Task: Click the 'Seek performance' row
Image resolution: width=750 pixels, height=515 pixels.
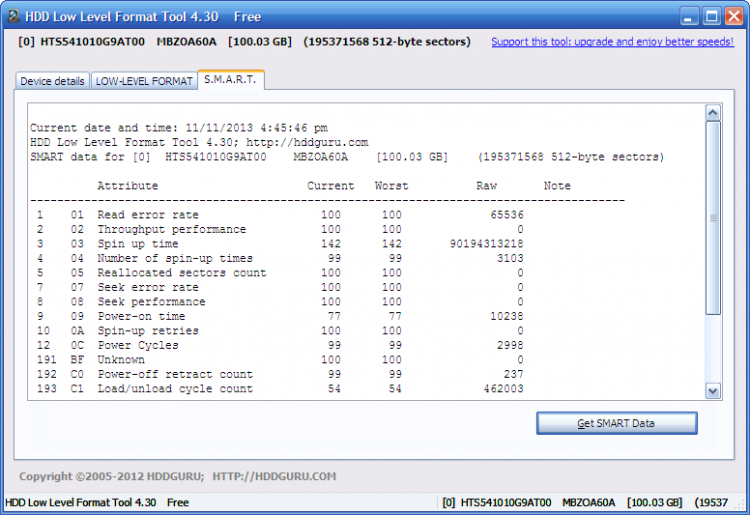Action: coord(280,302)
